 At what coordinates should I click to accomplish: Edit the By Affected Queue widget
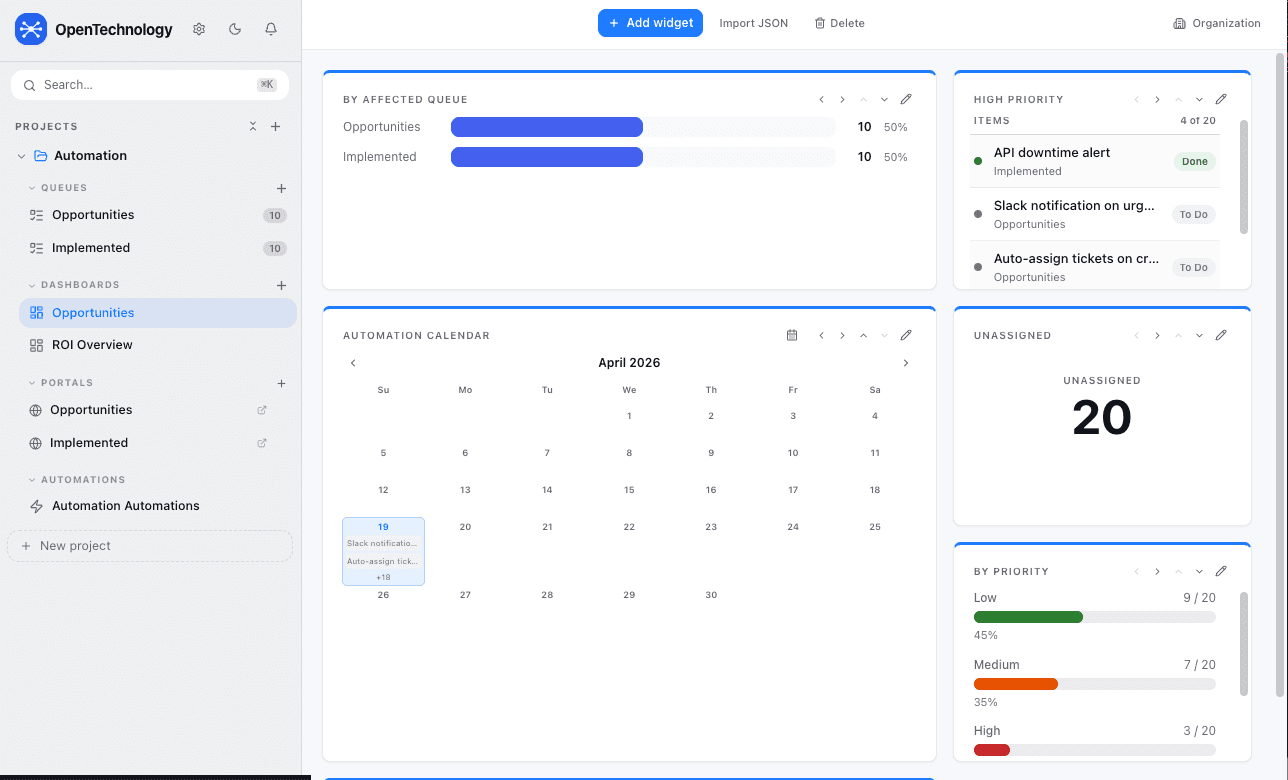pos(906,99)
